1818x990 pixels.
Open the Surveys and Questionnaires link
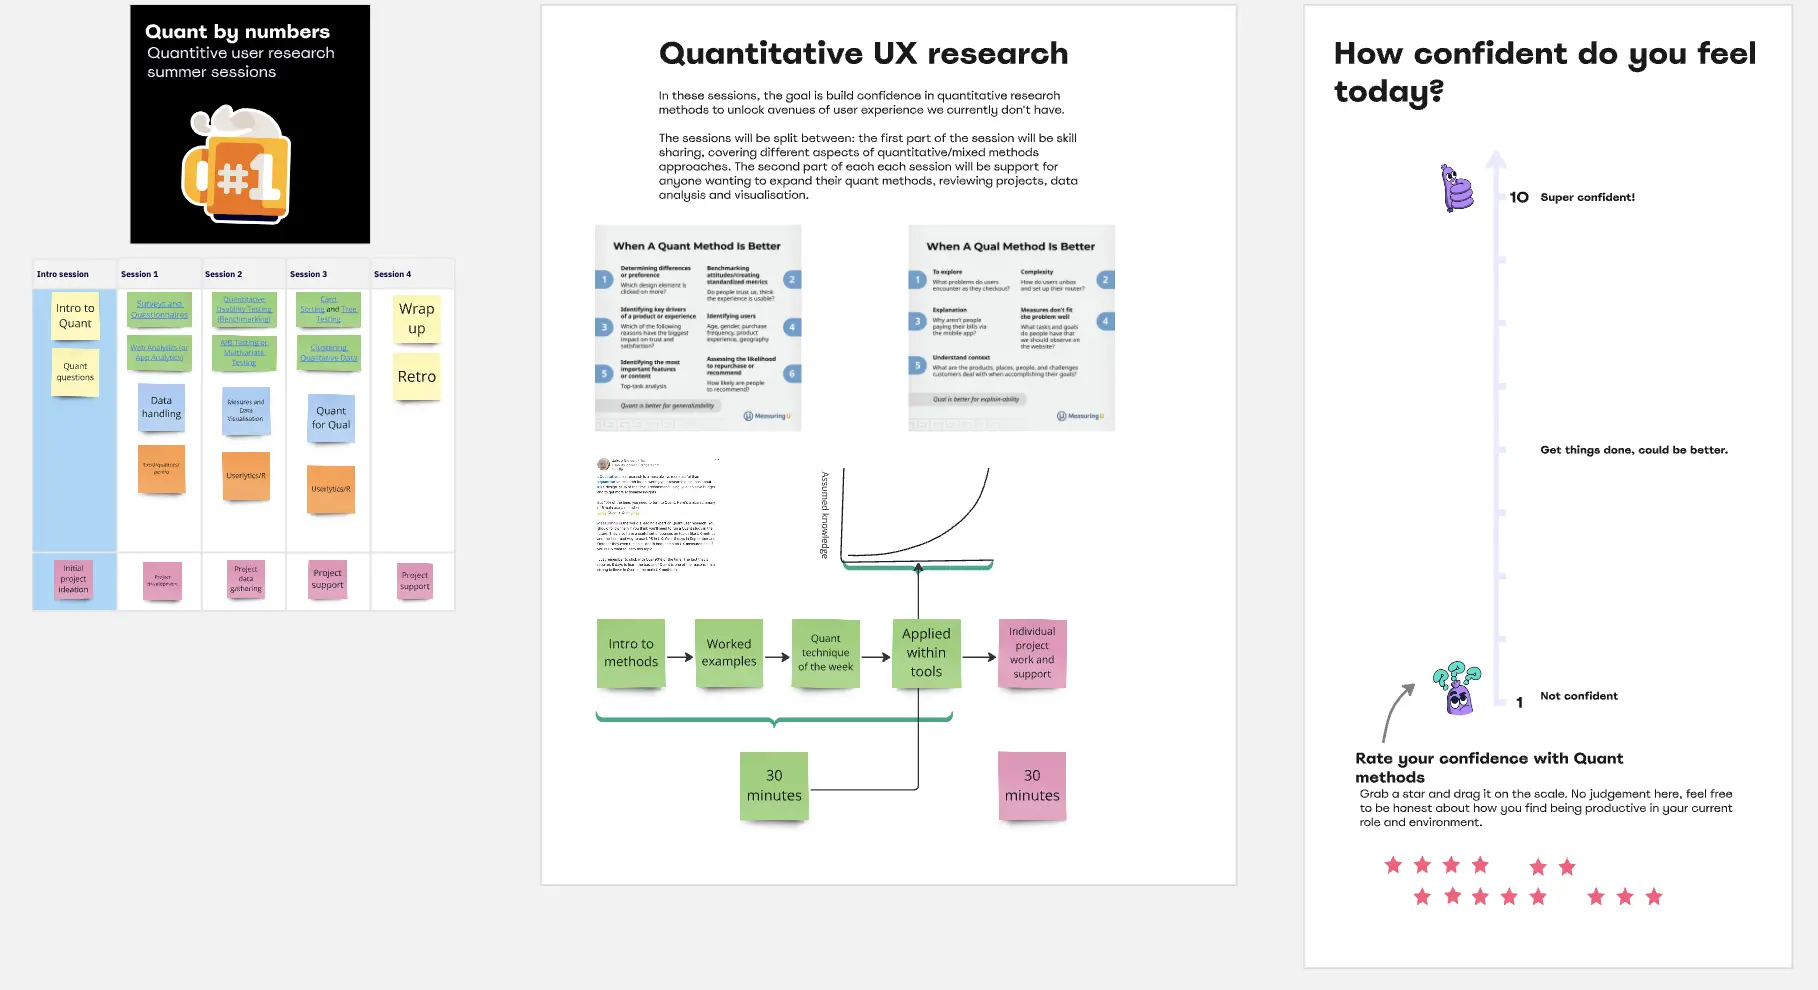pyautogui.click(x=160, y=309)
